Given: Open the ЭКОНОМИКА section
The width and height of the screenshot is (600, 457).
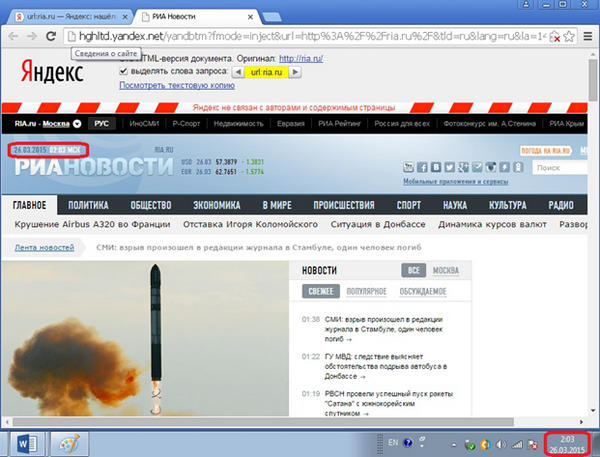Looking at the screenshot, I should [217, 206].
